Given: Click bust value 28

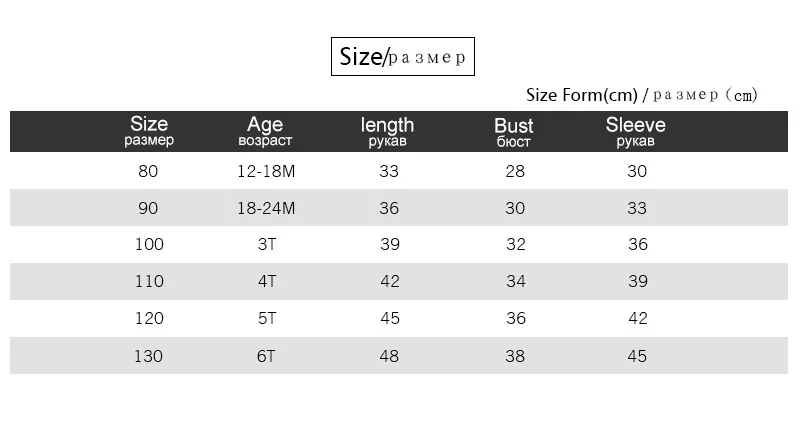Looking at the screenshot, I should (514, 171).
